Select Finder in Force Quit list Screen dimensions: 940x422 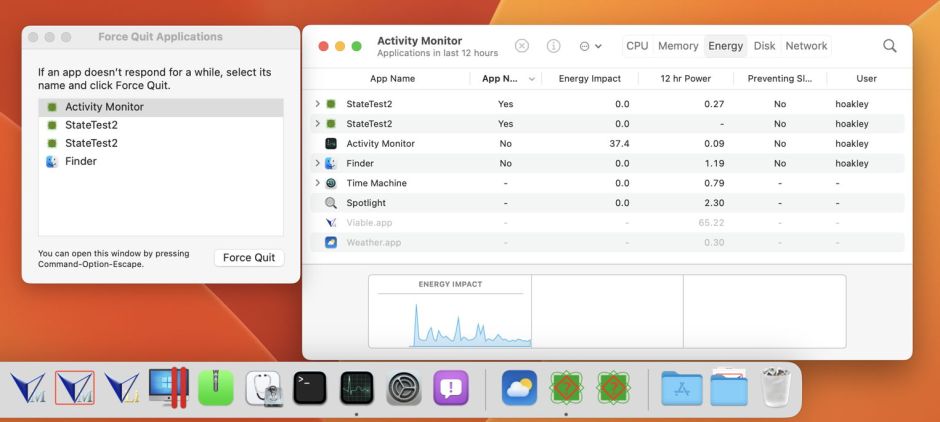pos(81,161)
